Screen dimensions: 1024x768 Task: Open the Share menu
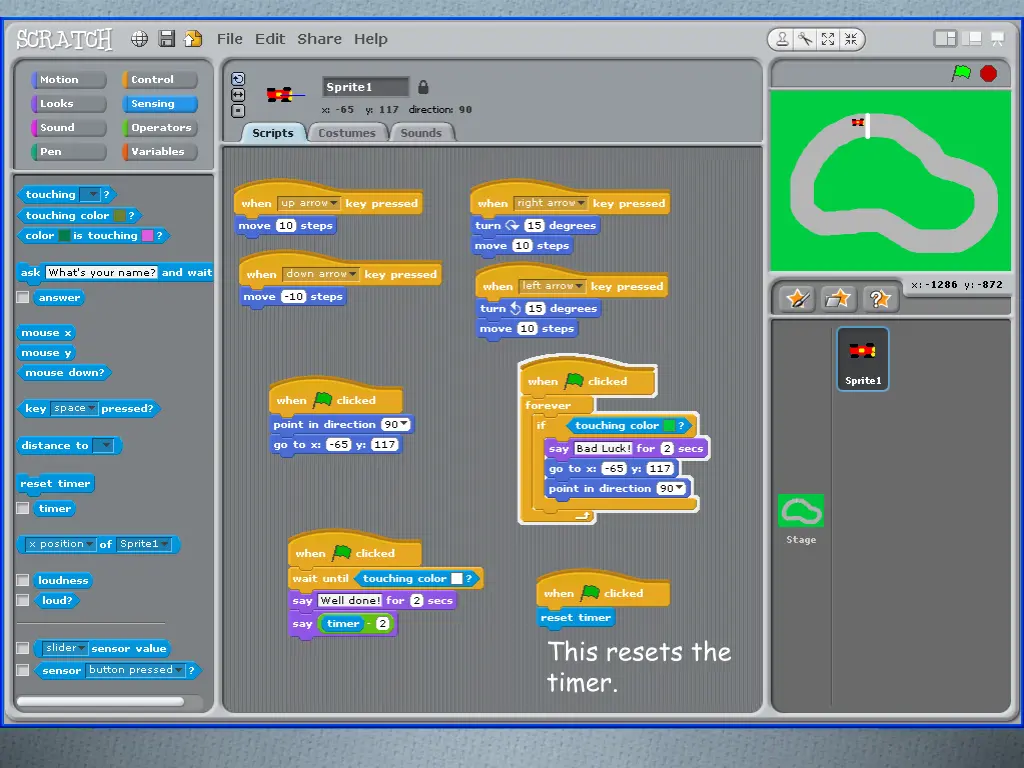(319, 39)
